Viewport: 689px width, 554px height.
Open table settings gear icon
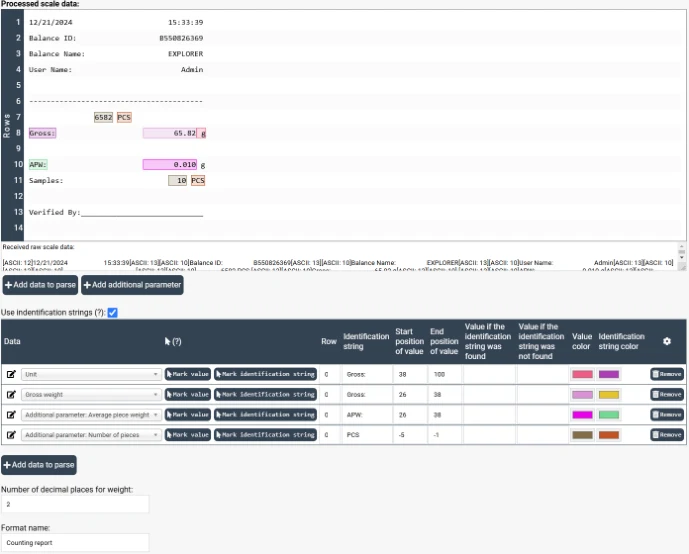coord(667,341)
